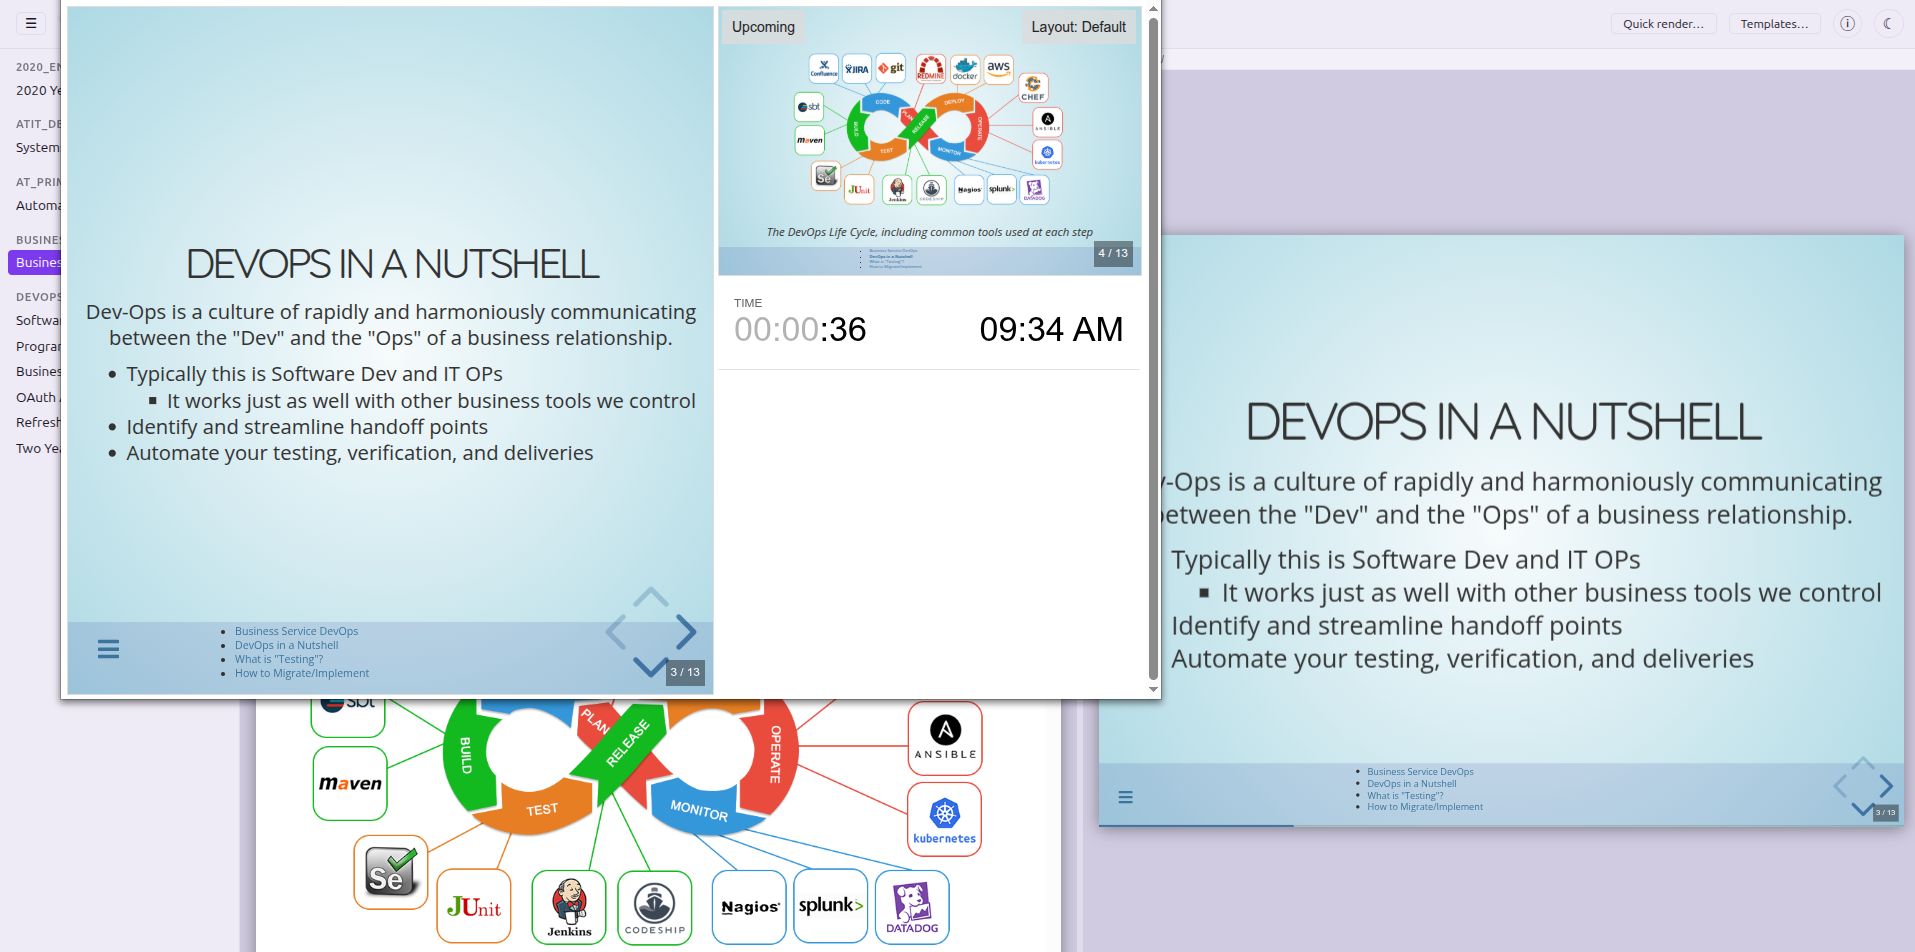Click the 09:34 AM clock display
The height and width of the screenshot is (952, 1915).
click(1051, 329)
